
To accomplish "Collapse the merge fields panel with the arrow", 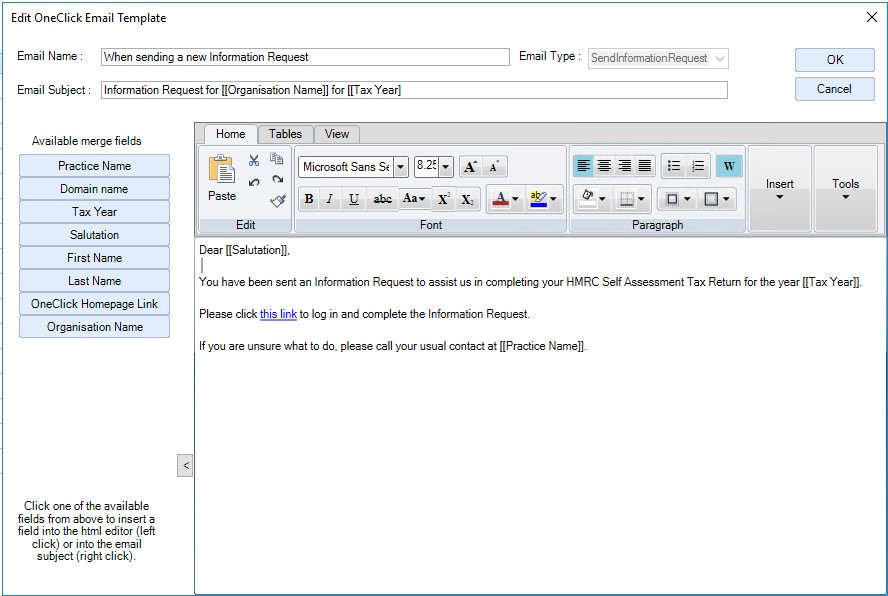I will tap(185, 466).
